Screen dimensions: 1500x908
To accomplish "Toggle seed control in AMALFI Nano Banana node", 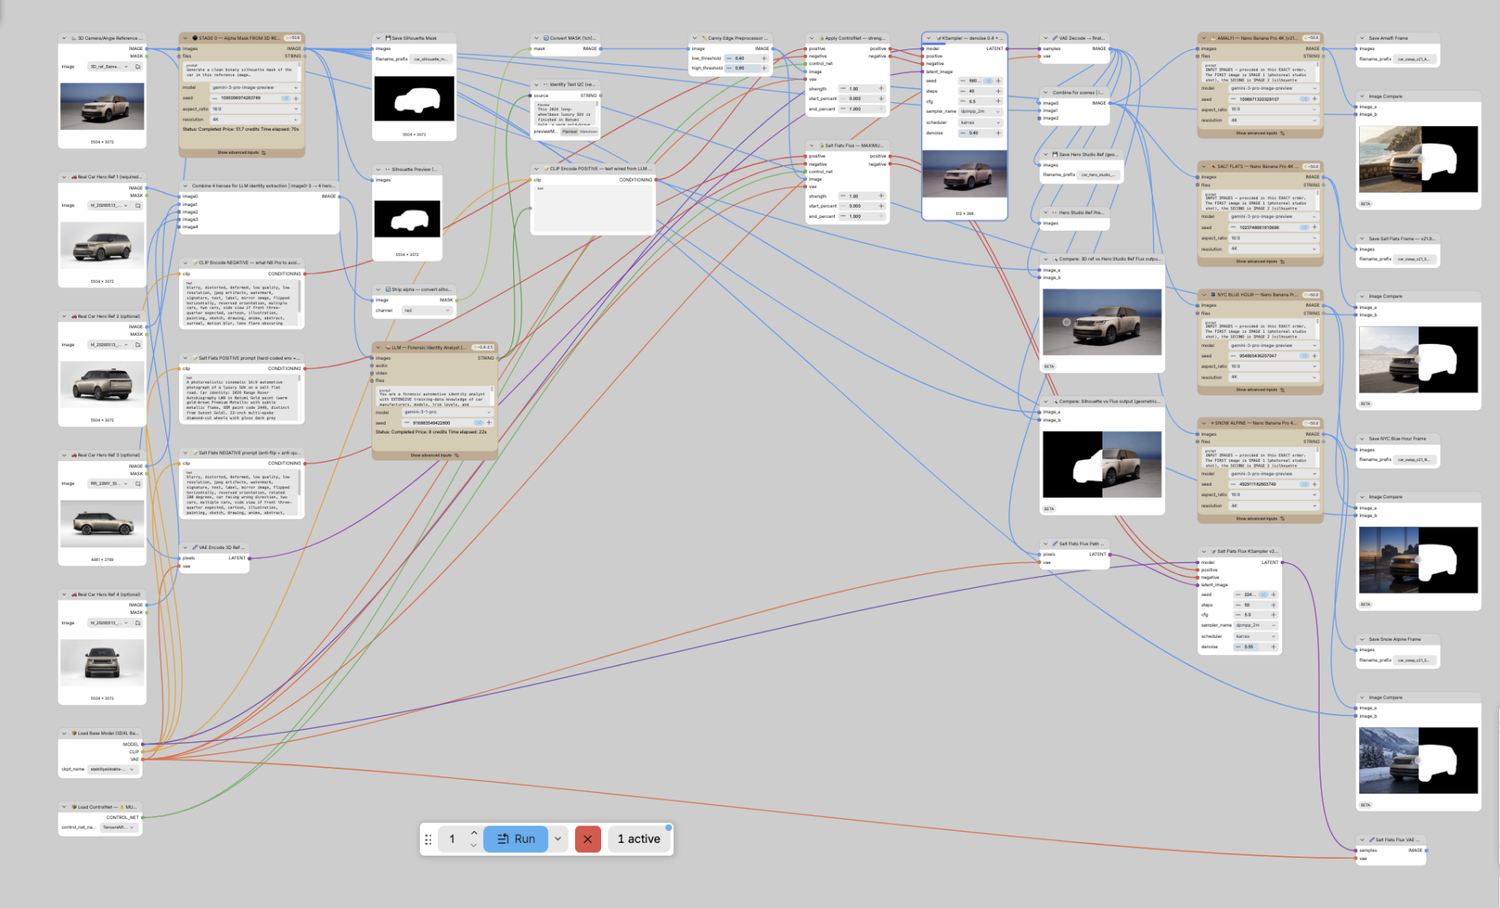I will (x=1304, y=99).
